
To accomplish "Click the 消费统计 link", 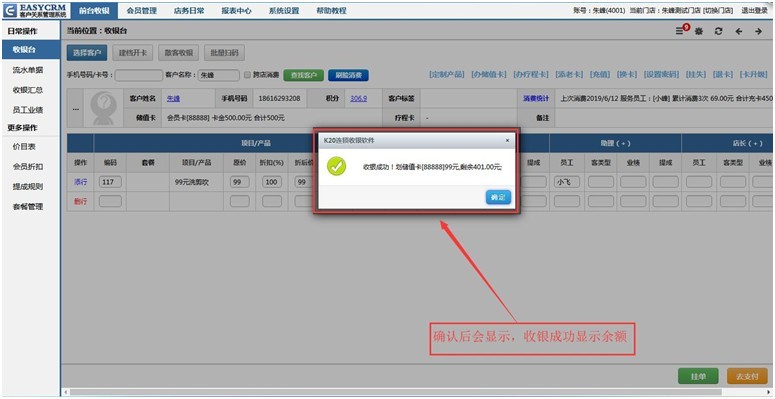I will [536, 98].
